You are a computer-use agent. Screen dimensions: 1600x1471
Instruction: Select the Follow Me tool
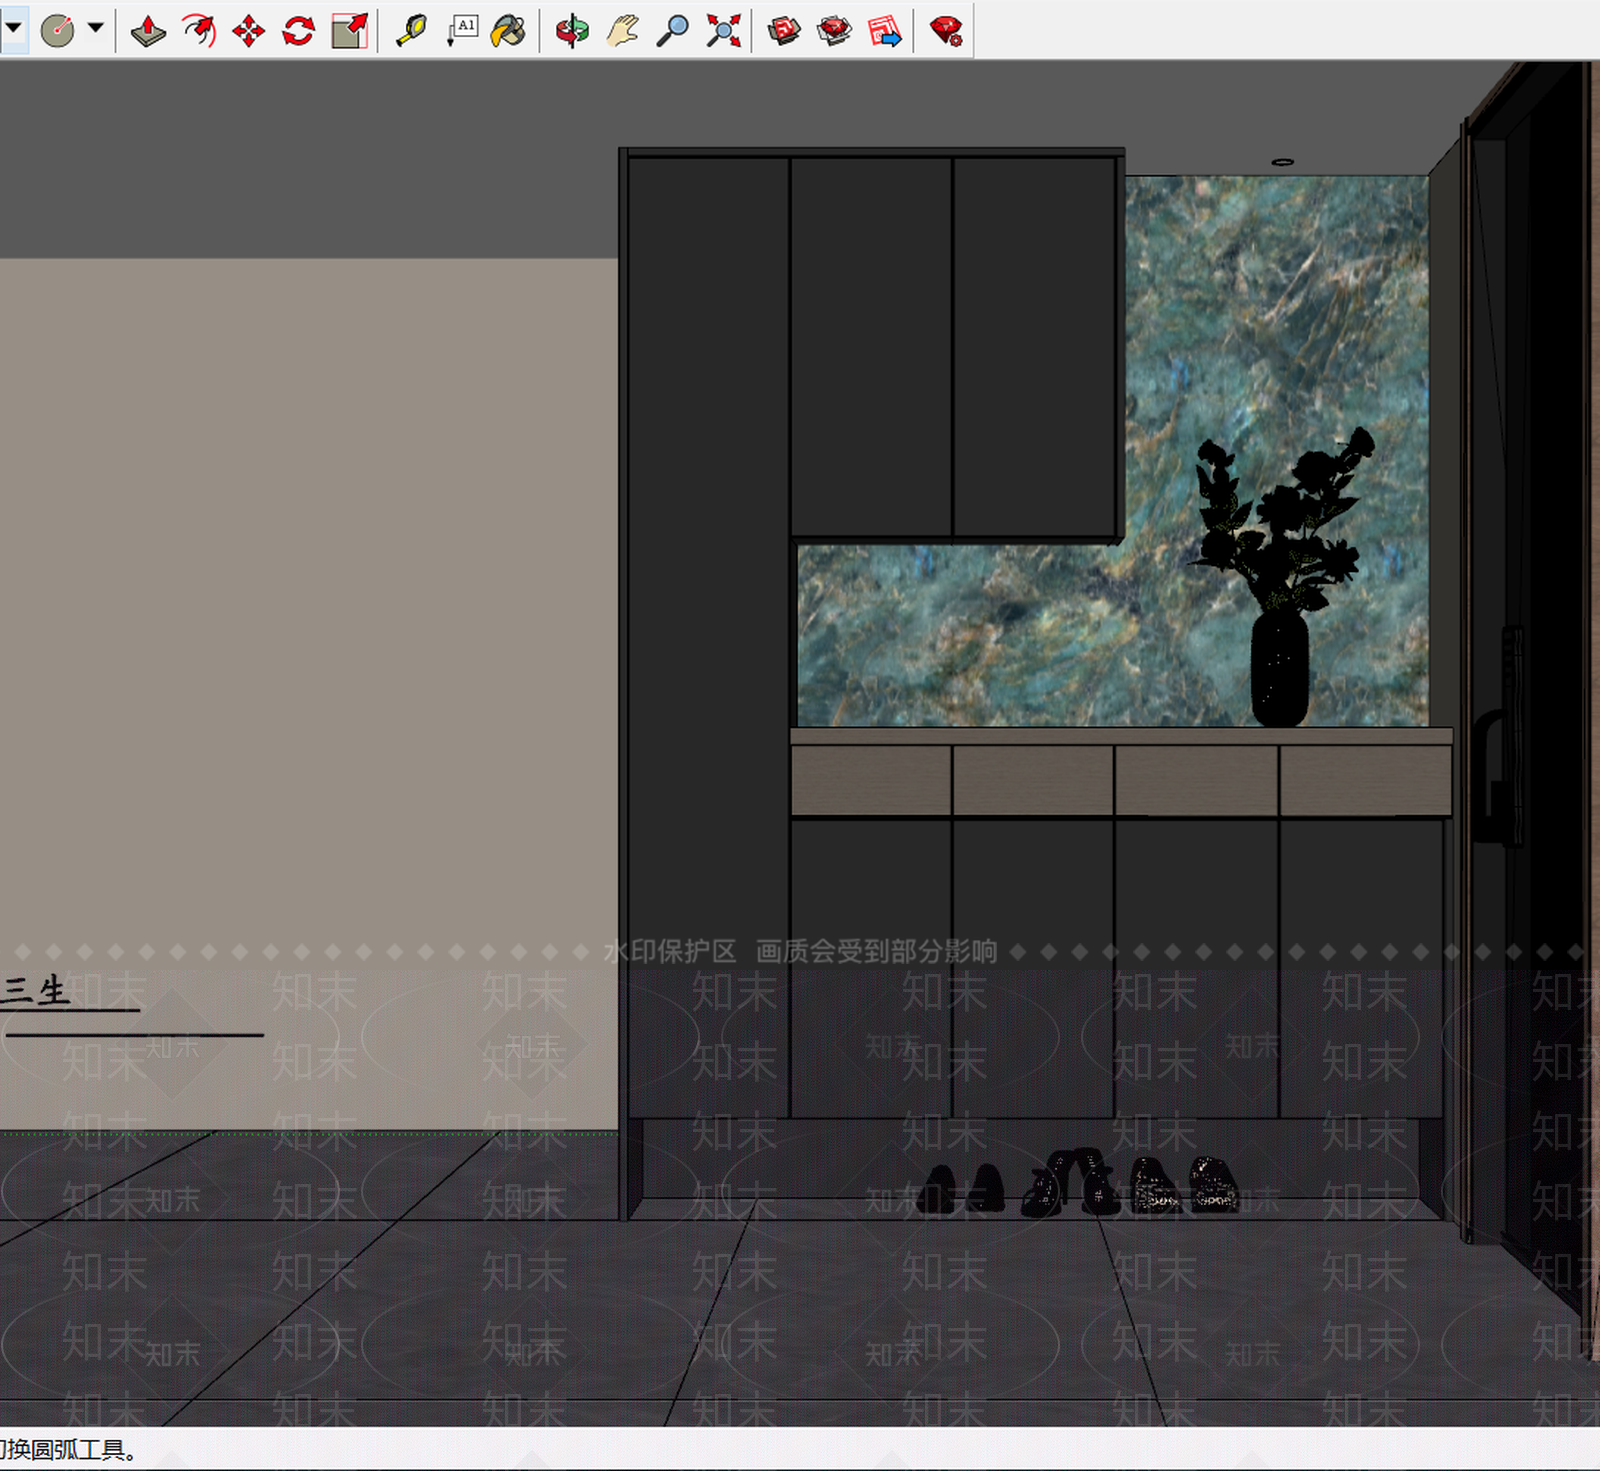pyautogui.click(x=199, y=31)
